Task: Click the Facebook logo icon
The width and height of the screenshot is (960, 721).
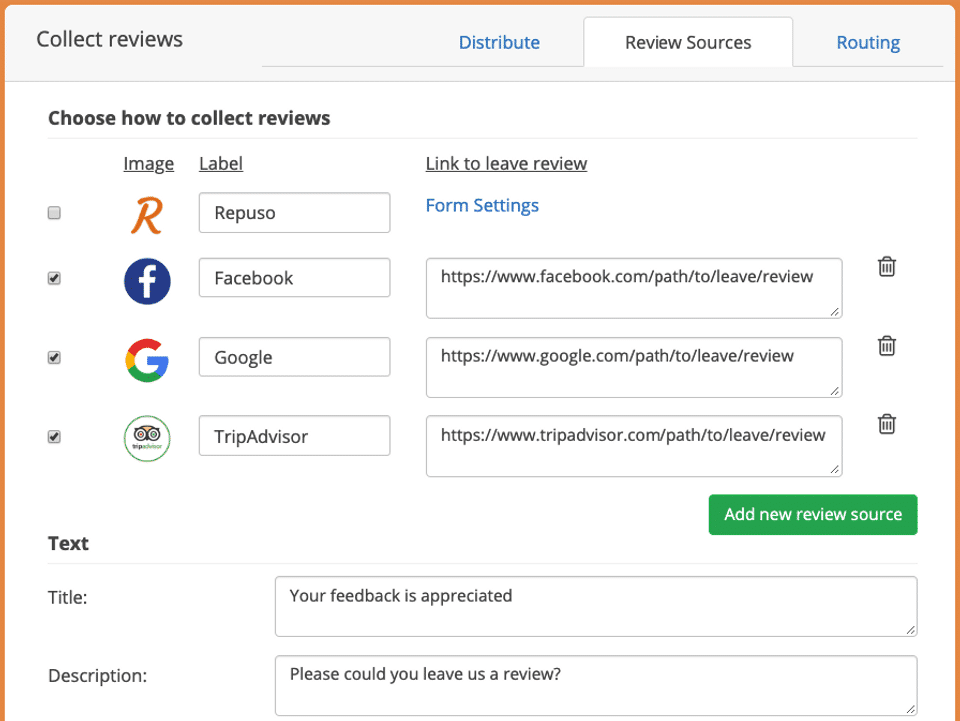Action: (x=147, y=281)
